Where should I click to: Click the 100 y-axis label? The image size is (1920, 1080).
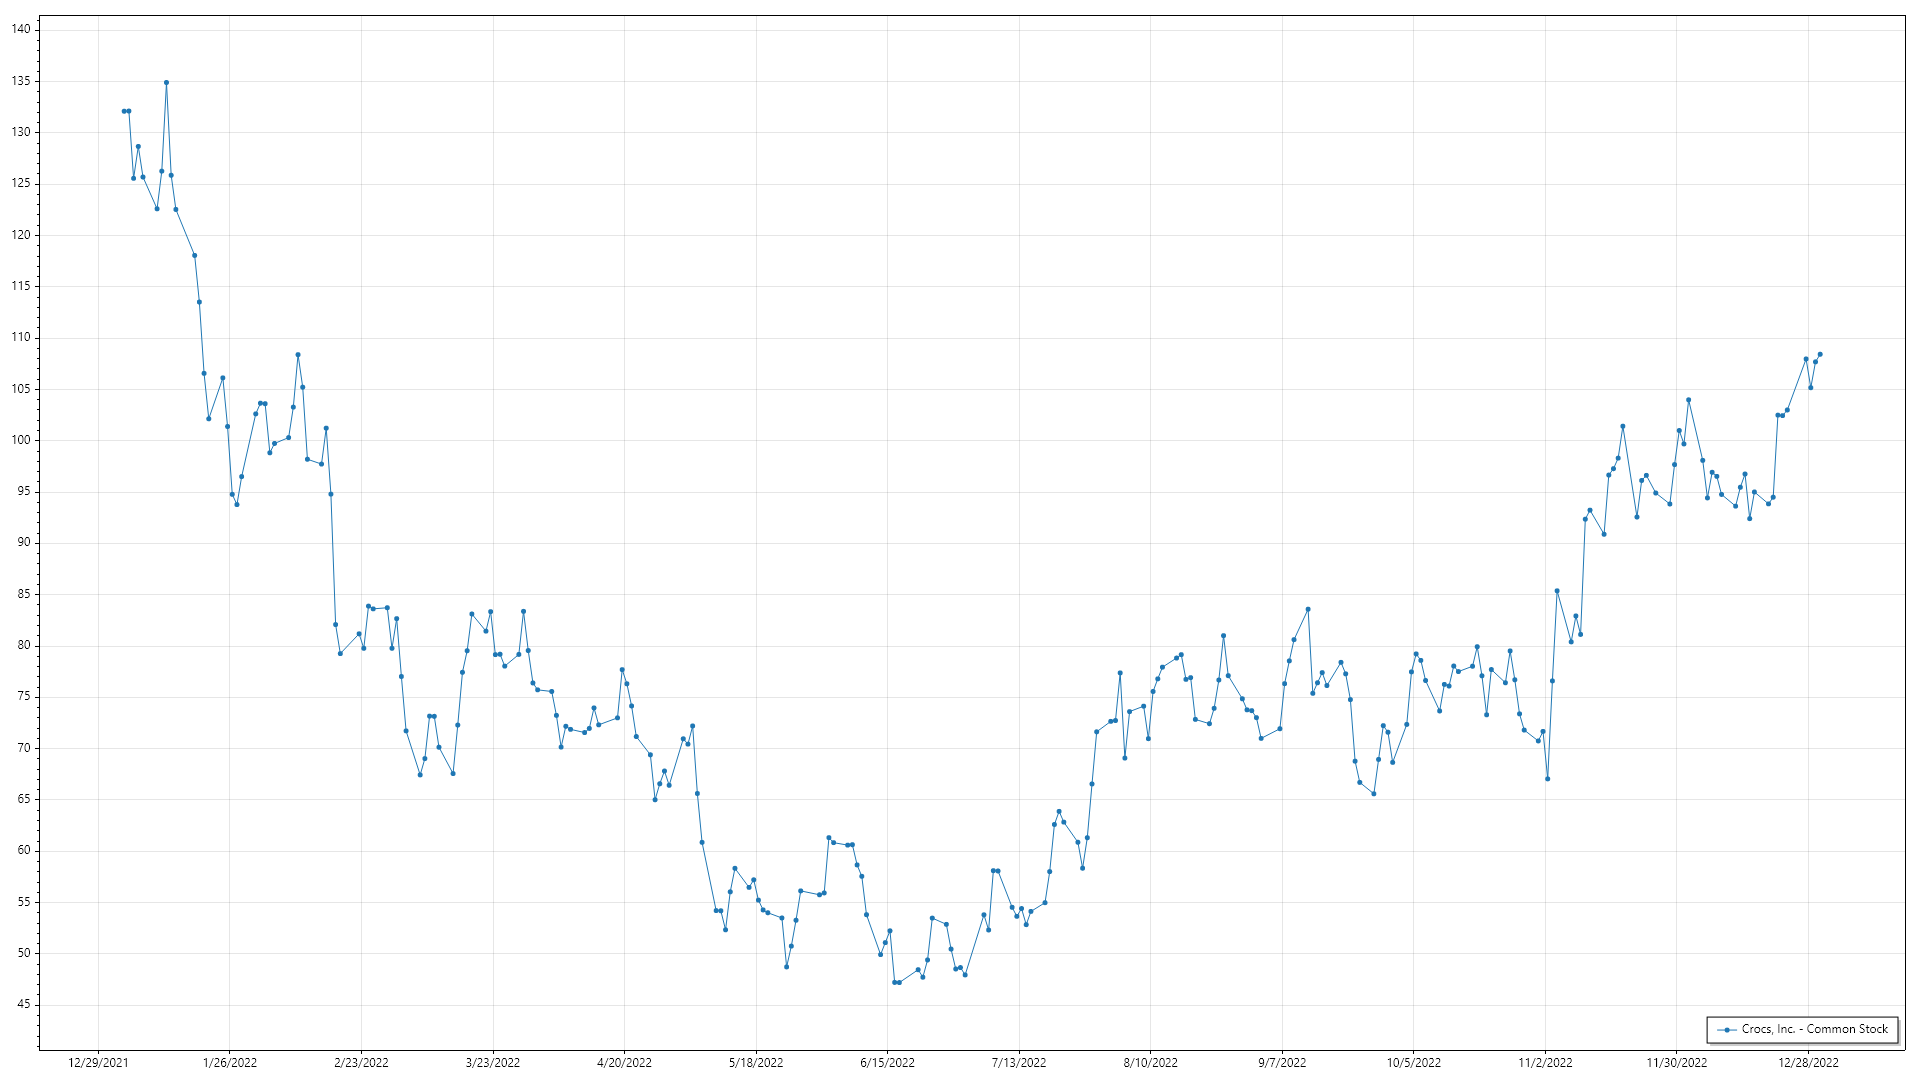(x=21, y=440)
